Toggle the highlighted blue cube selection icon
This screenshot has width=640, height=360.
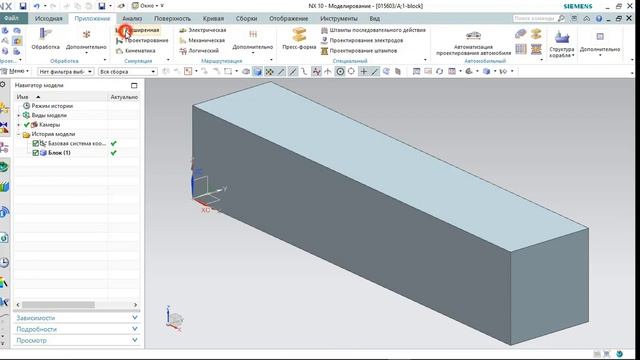[x=257, y=71]
